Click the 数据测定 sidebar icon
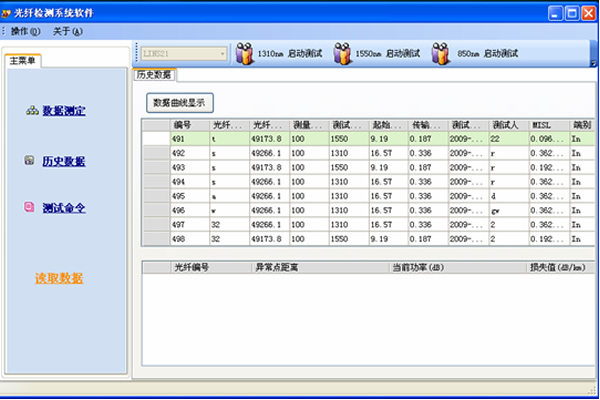The height and width of the screenshot is (400, 600). tap(31, 110)
